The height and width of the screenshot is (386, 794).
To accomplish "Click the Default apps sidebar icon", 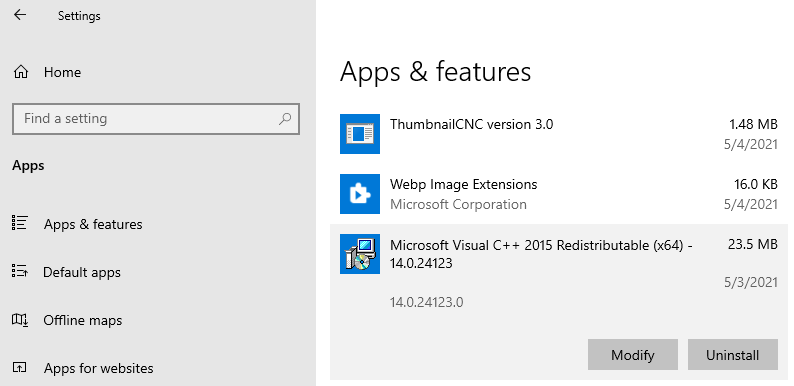I will [19, 271].
